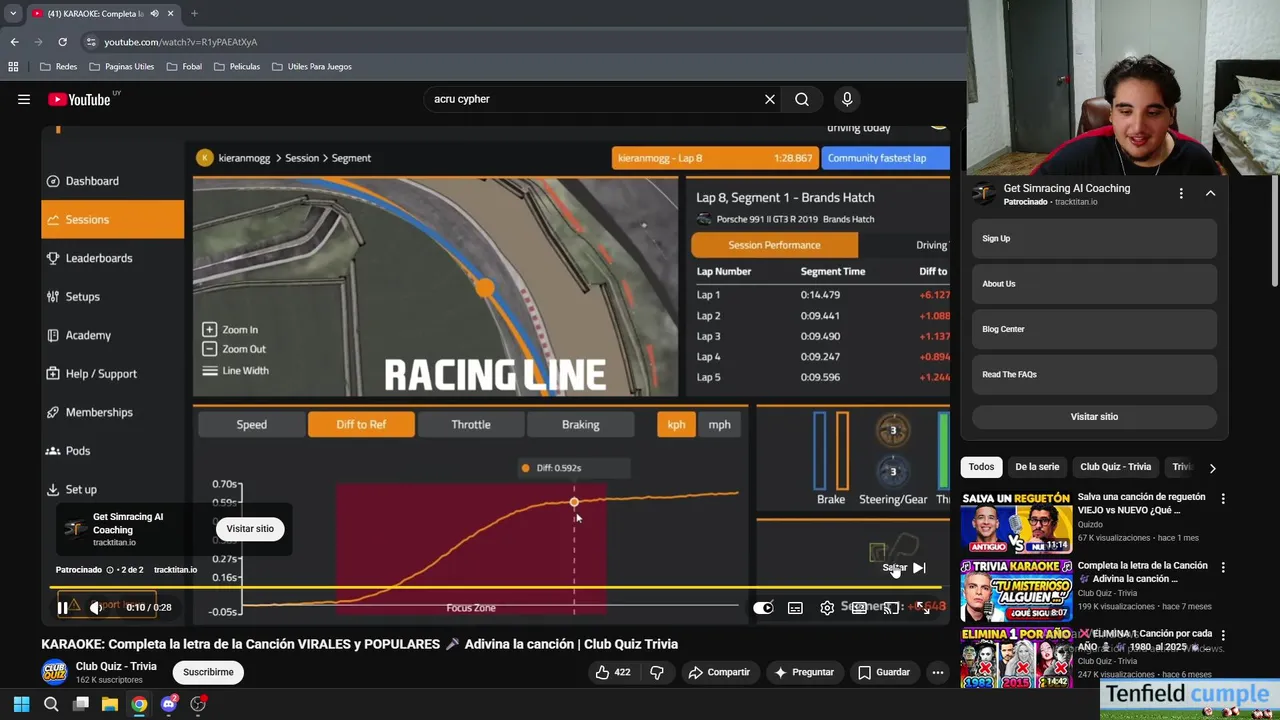Image resolution: width=1280 pixels, height=720 pixels.
Task: Open the Salva una canción de reguetón thumbnail
Action: pos(1015,522)
